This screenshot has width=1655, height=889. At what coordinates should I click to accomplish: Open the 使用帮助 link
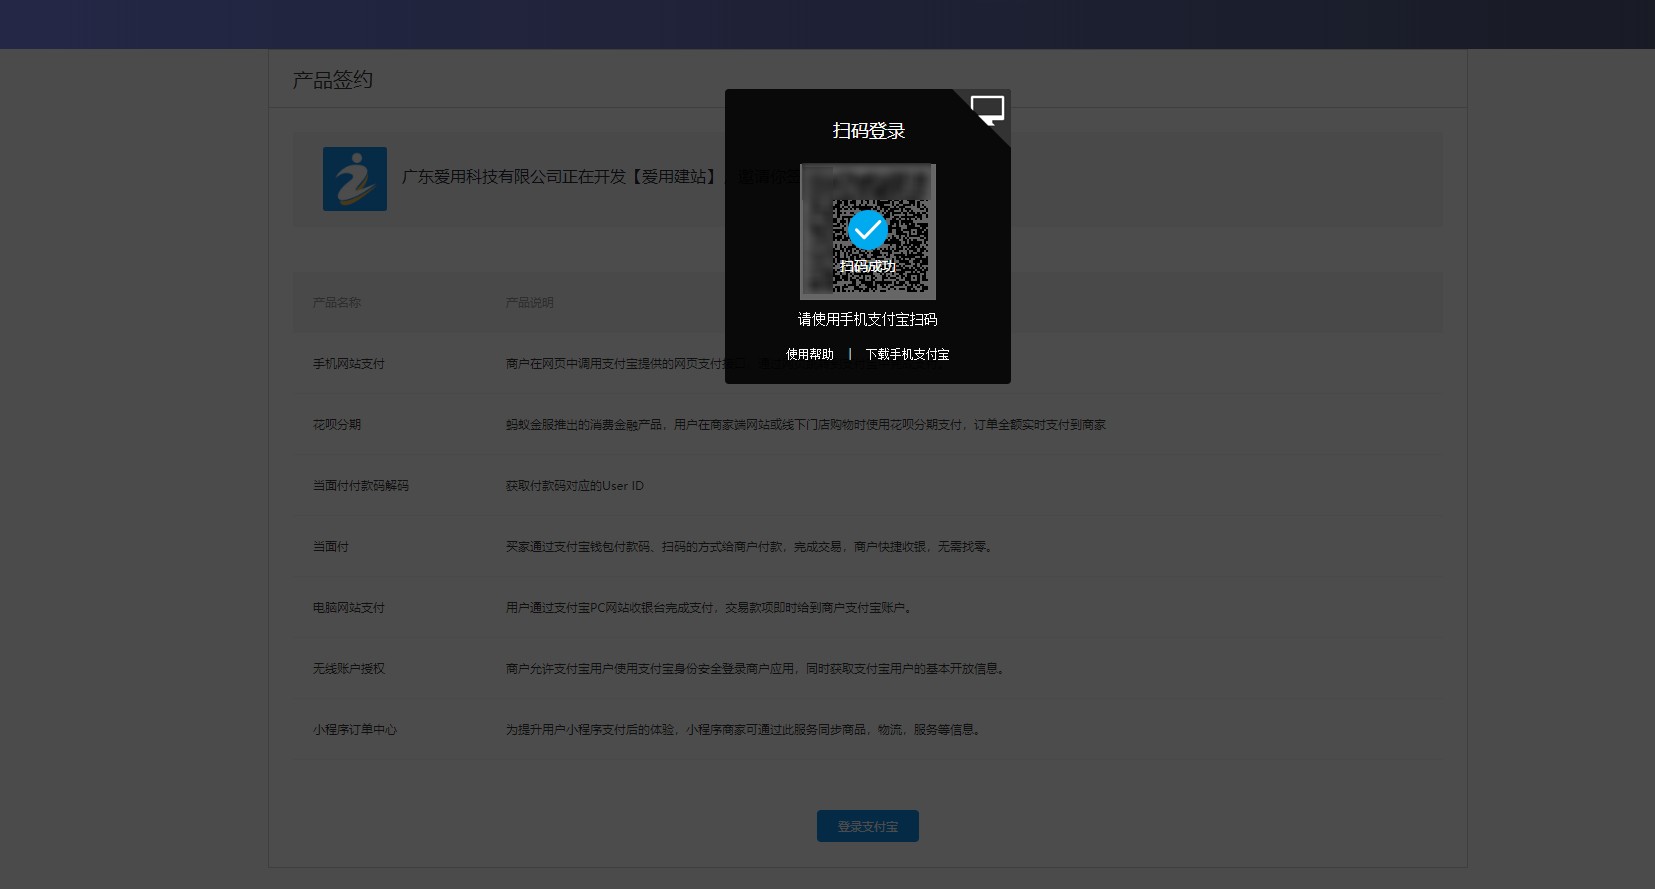(x=810, y=354)
